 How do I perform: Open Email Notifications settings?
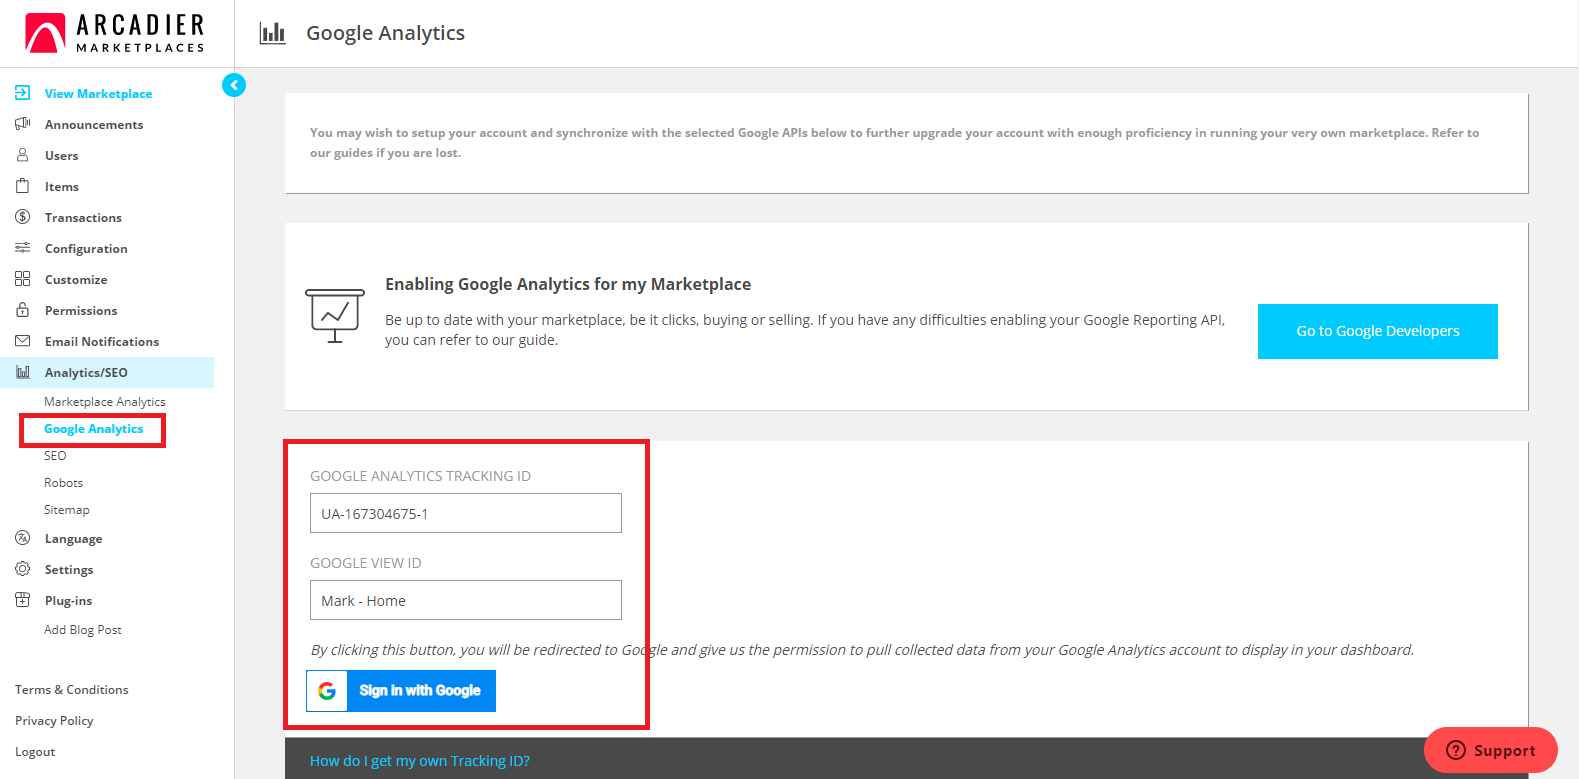[102, 342]
